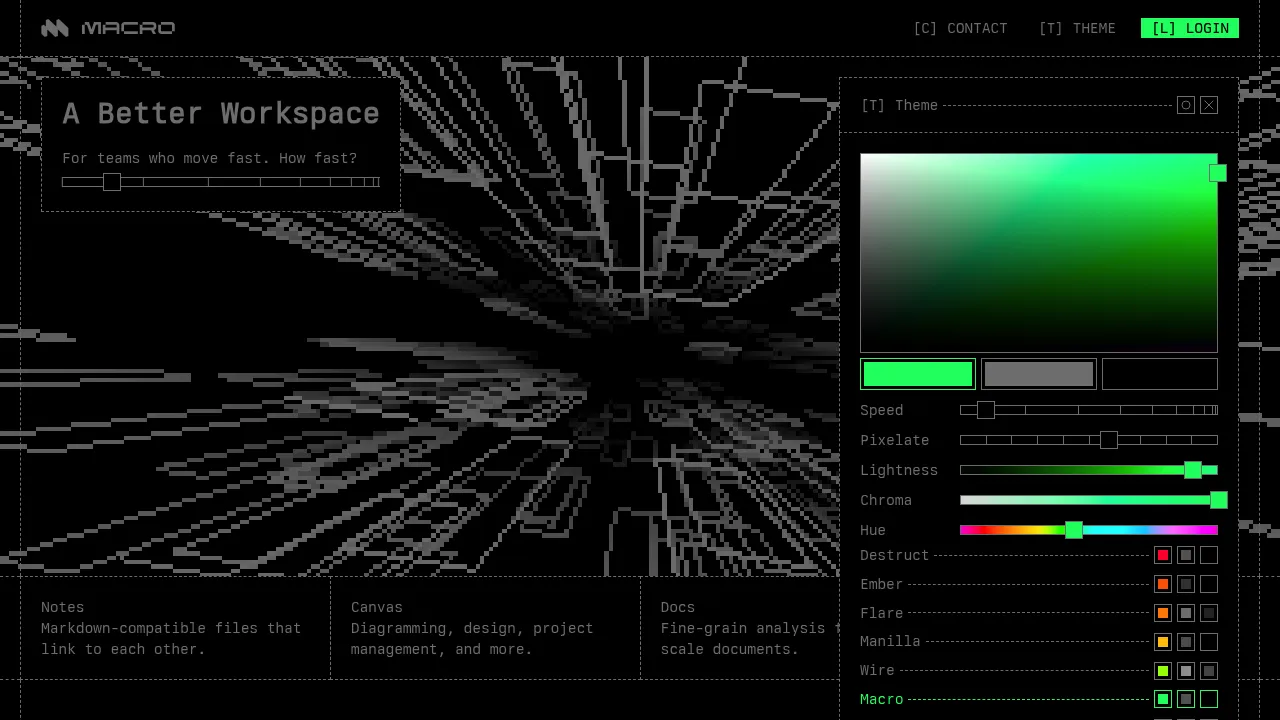Select the Ember orange accent swatch

1163,584
